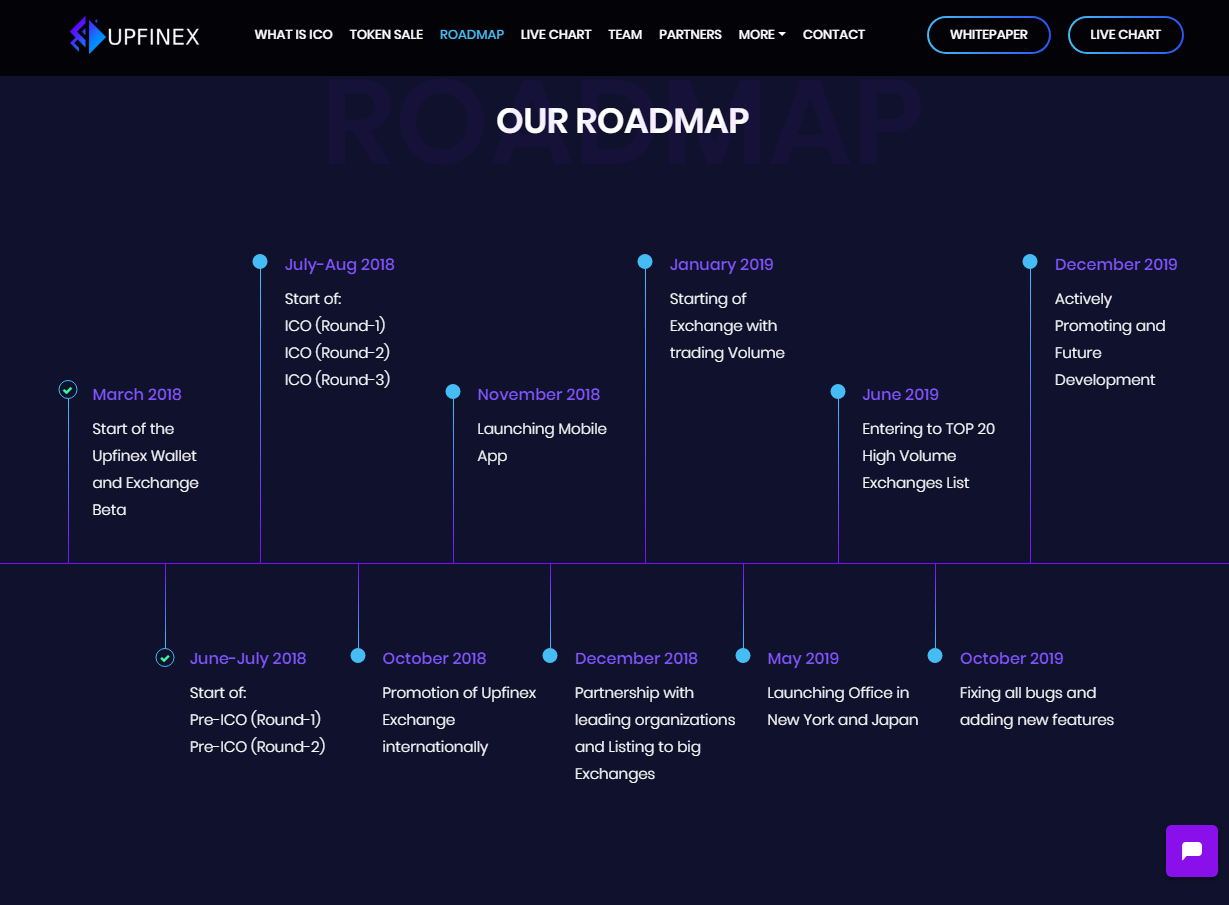
Task: Select the May 2019 timeline dot
Action: 743,655
